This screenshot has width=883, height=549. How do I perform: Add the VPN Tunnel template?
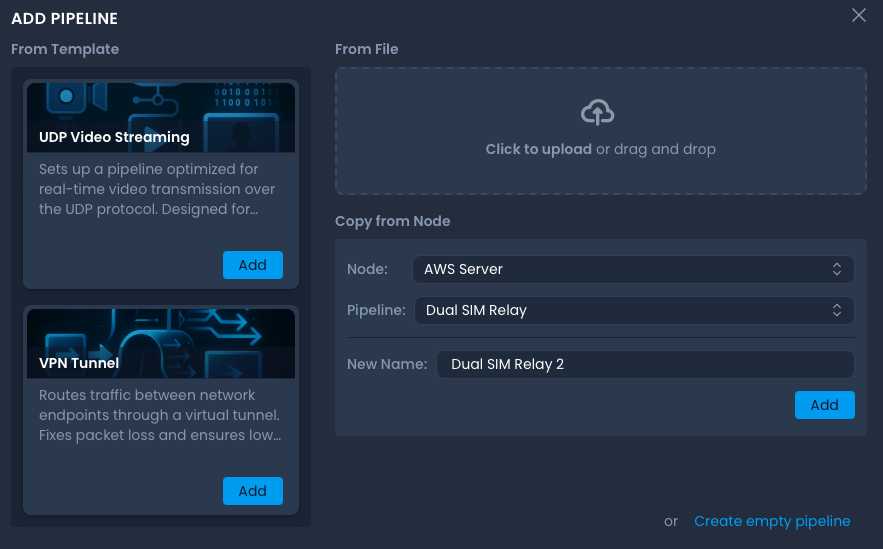coord(252,491)
